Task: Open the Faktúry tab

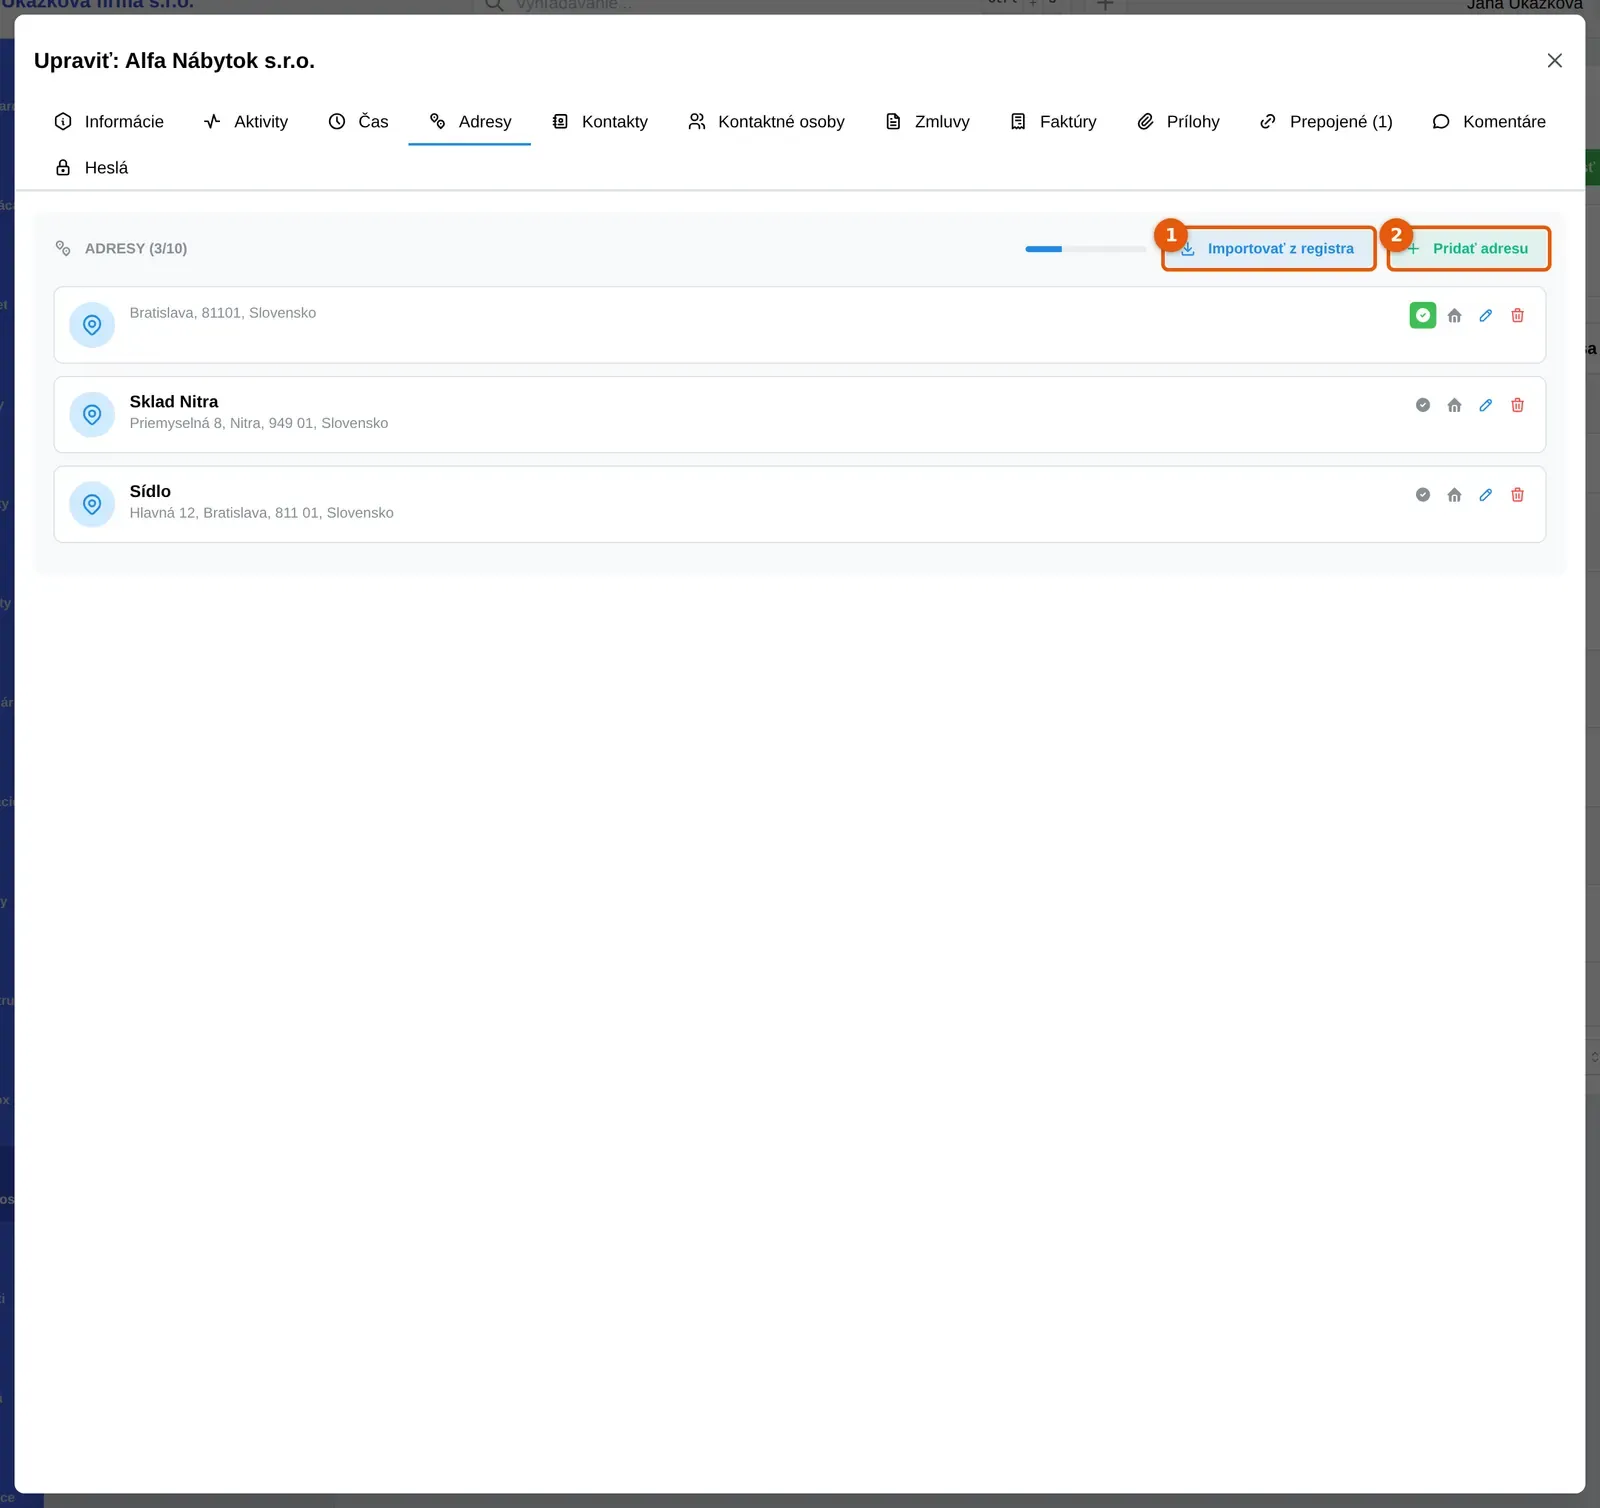Action: tap(1053, 122)
